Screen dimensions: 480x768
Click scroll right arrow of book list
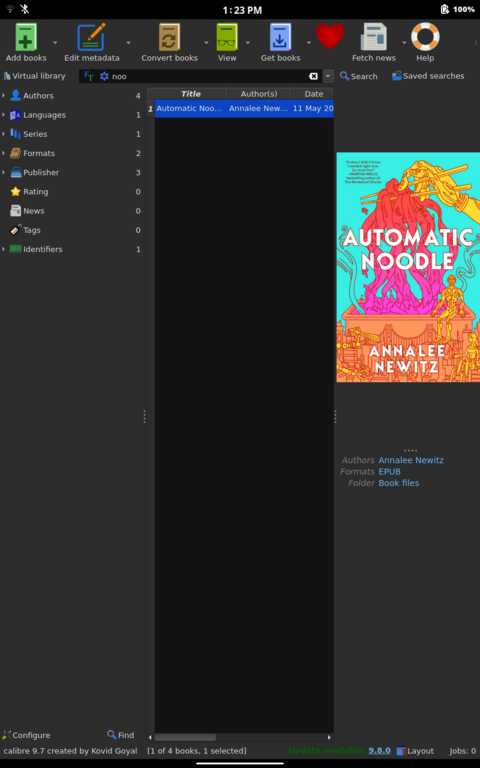[x=329, y=737]
